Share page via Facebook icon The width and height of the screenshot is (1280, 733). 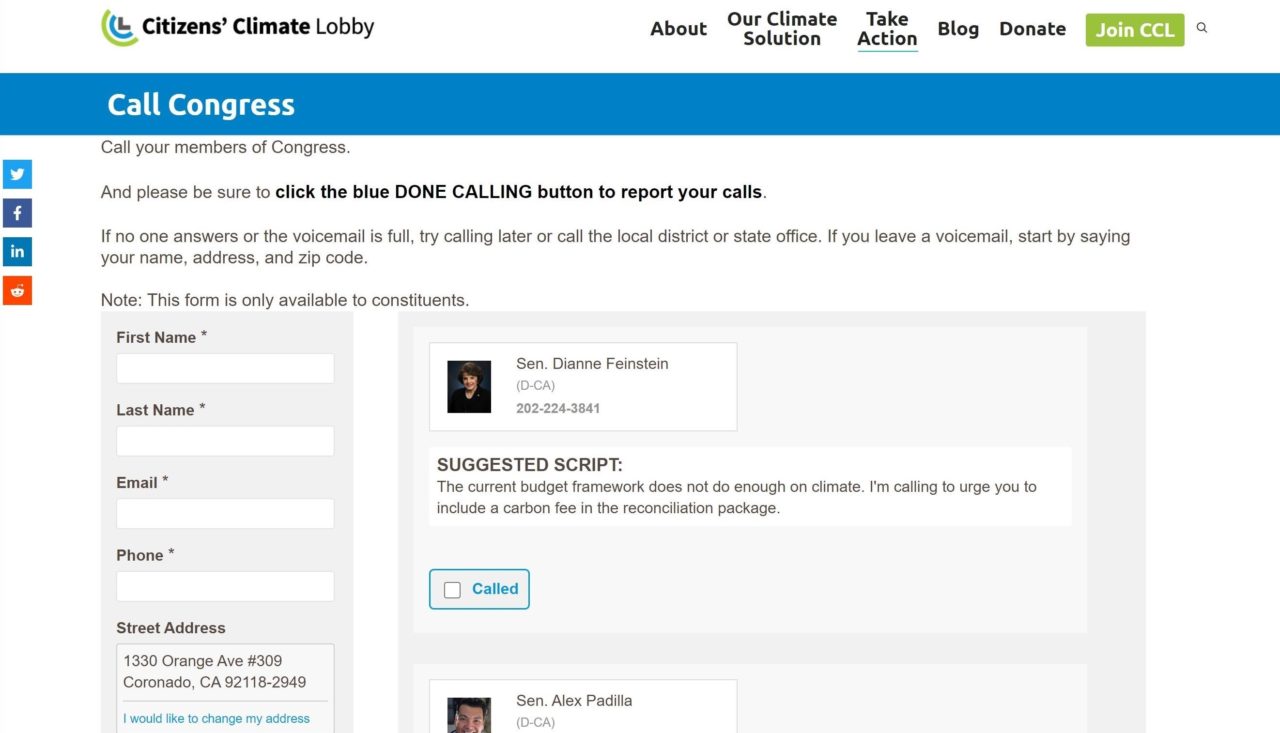pyautogui.click(x=17, y=213)
